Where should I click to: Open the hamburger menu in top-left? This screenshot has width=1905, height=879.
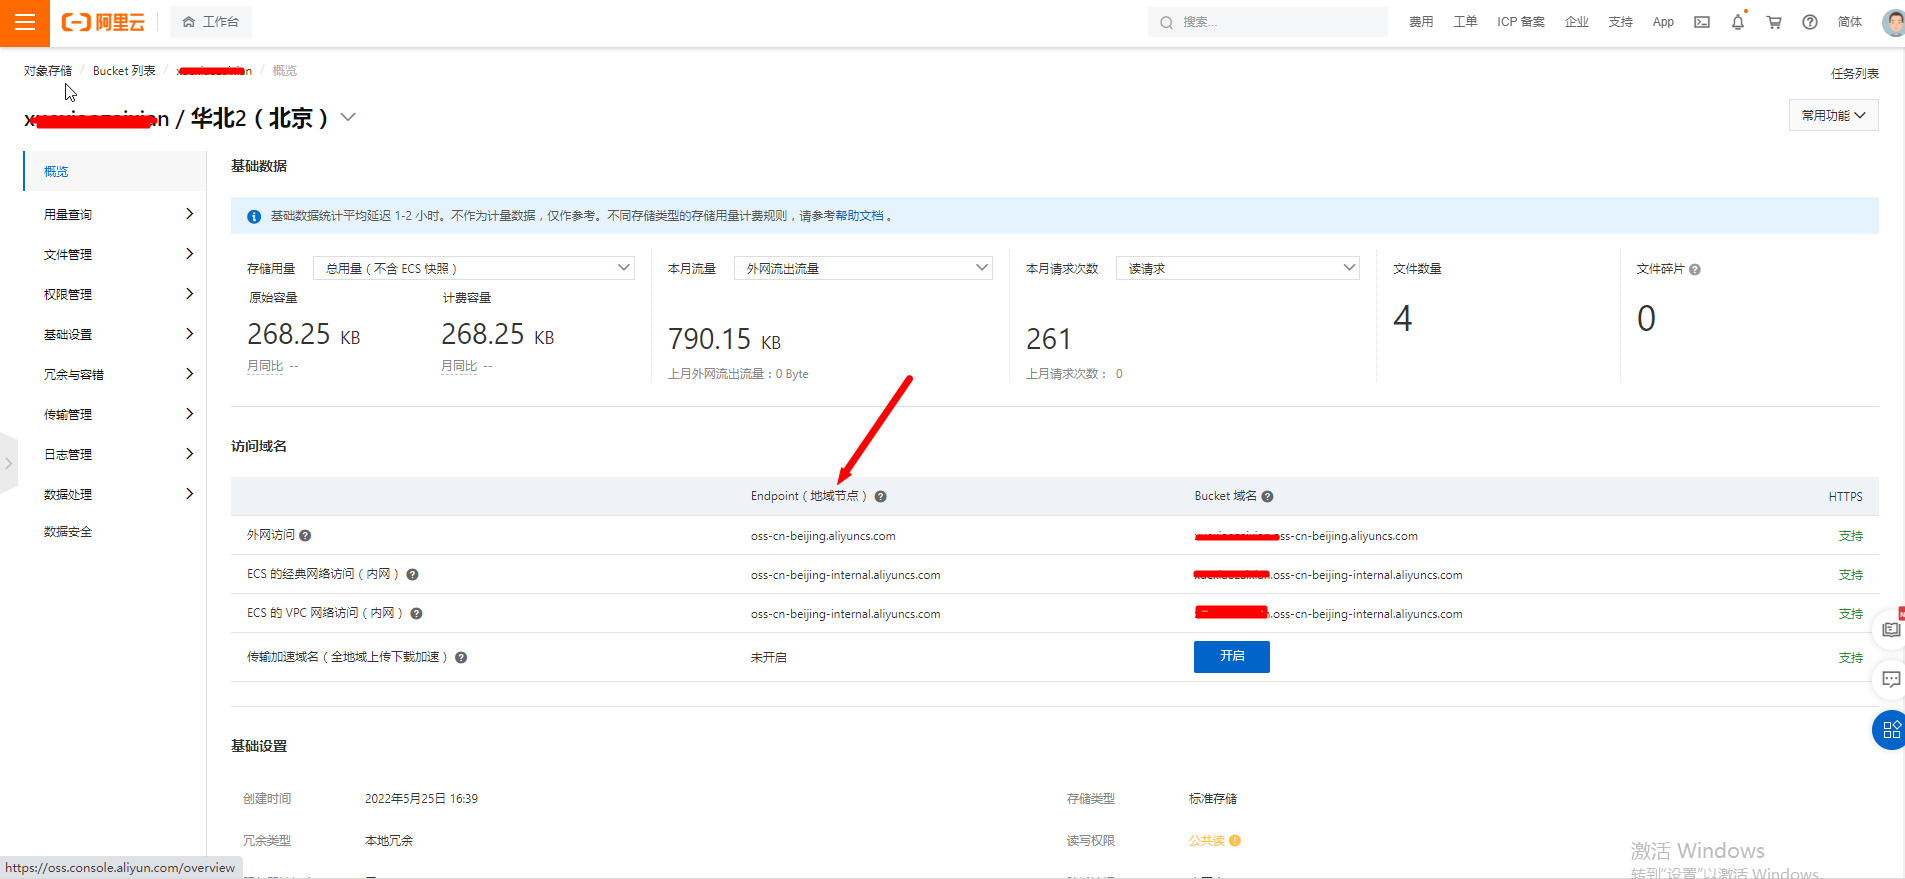tap(25, 22)
